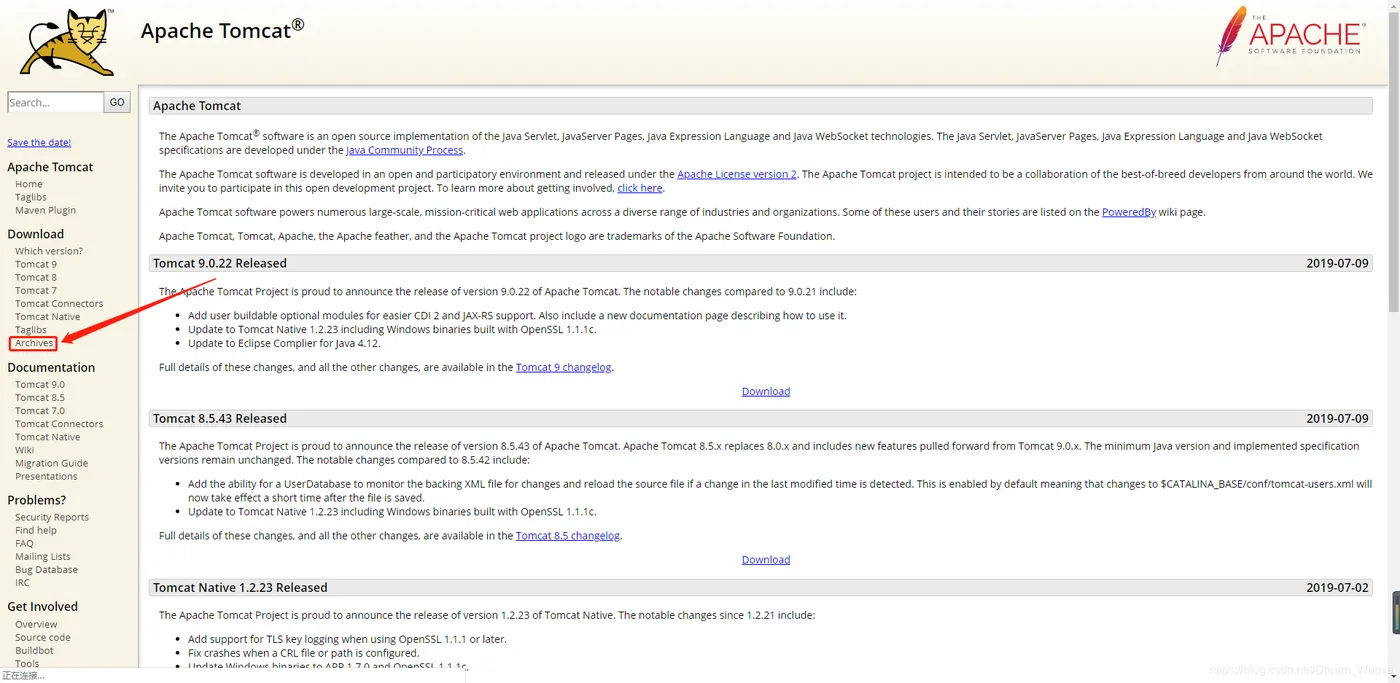
Task: Click Download under Tomcat 9.0.22 Released
Action: [766, 391]
